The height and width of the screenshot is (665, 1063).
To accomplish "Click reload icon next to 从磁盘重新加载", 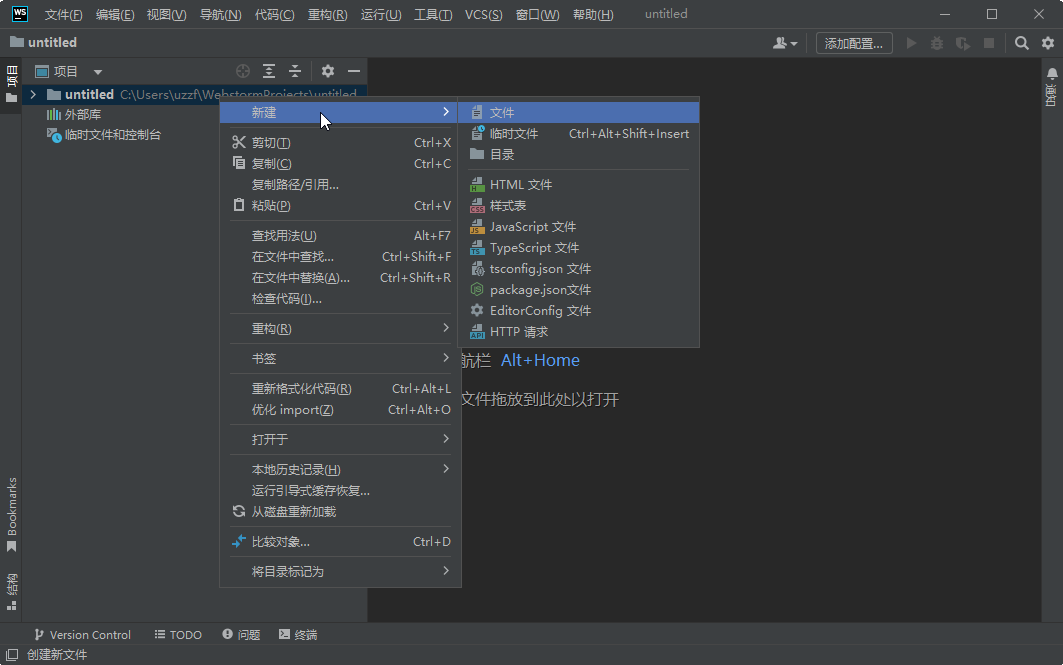I will [x=239, y=511].
